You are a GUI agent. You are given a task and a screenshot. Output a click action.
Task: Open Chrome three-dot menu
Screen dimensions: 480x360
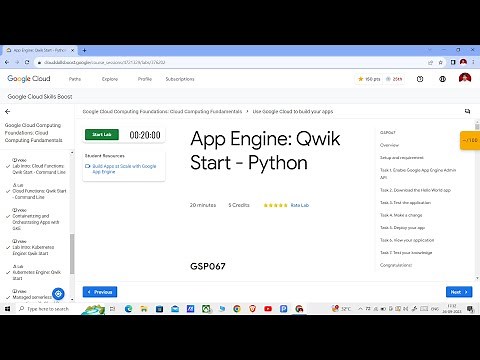(x=473, y=62)
